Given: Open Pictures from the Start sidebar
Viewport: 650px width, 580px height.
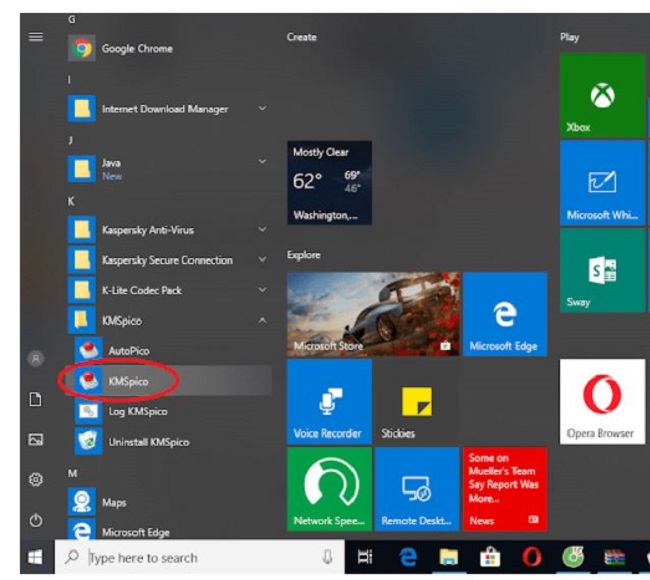Looking at the screenshot, I should click(x=36, y=439).
